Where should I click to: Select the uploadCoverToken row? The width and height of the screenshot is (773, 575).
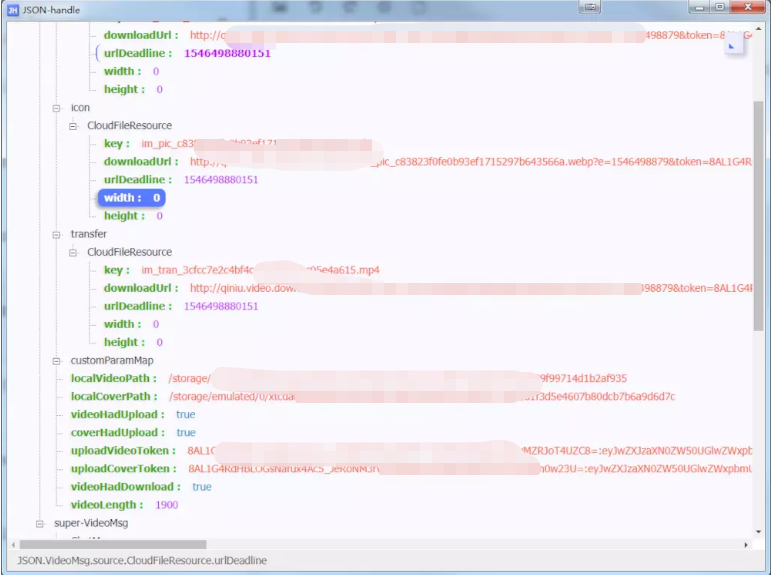click(411, 468)
